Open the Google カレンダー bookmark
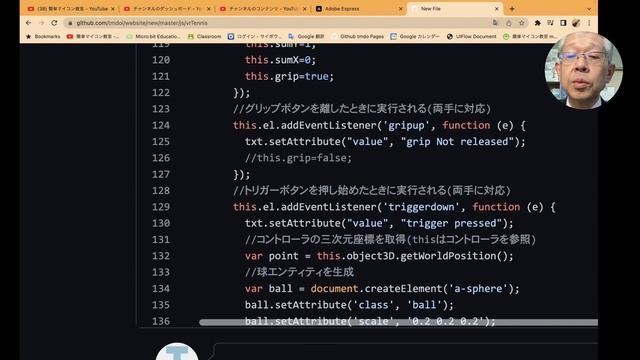The image size is (640, 360). (415, 36)
